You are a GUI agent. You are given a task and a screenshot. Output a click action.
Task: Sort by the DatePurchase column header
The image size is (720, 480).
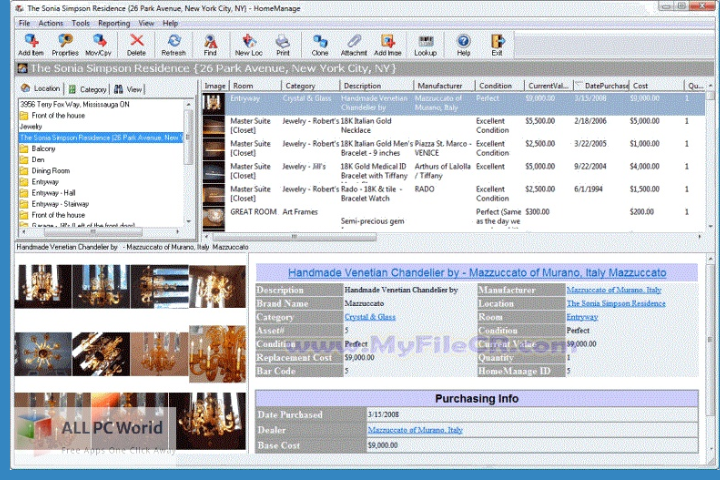(x=601, y=85)
